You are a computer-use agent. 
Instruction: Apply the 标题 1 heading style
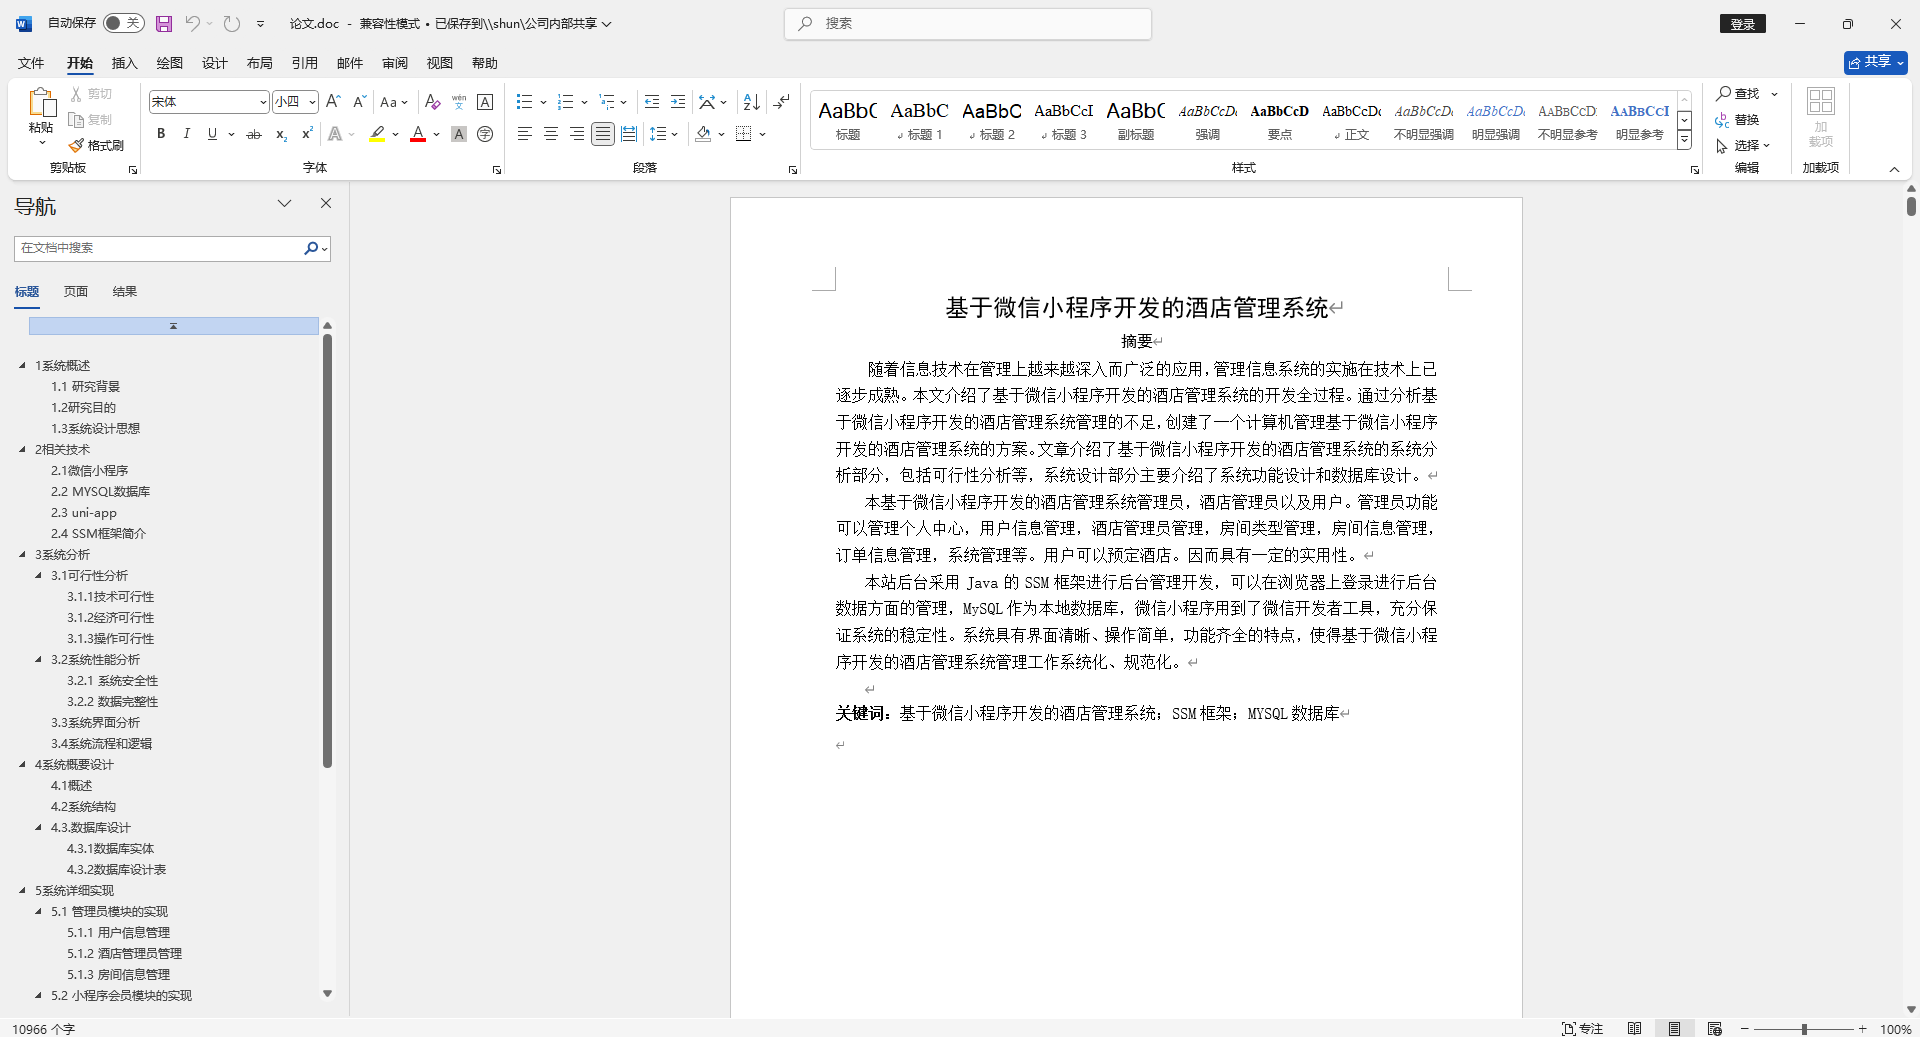920,119
